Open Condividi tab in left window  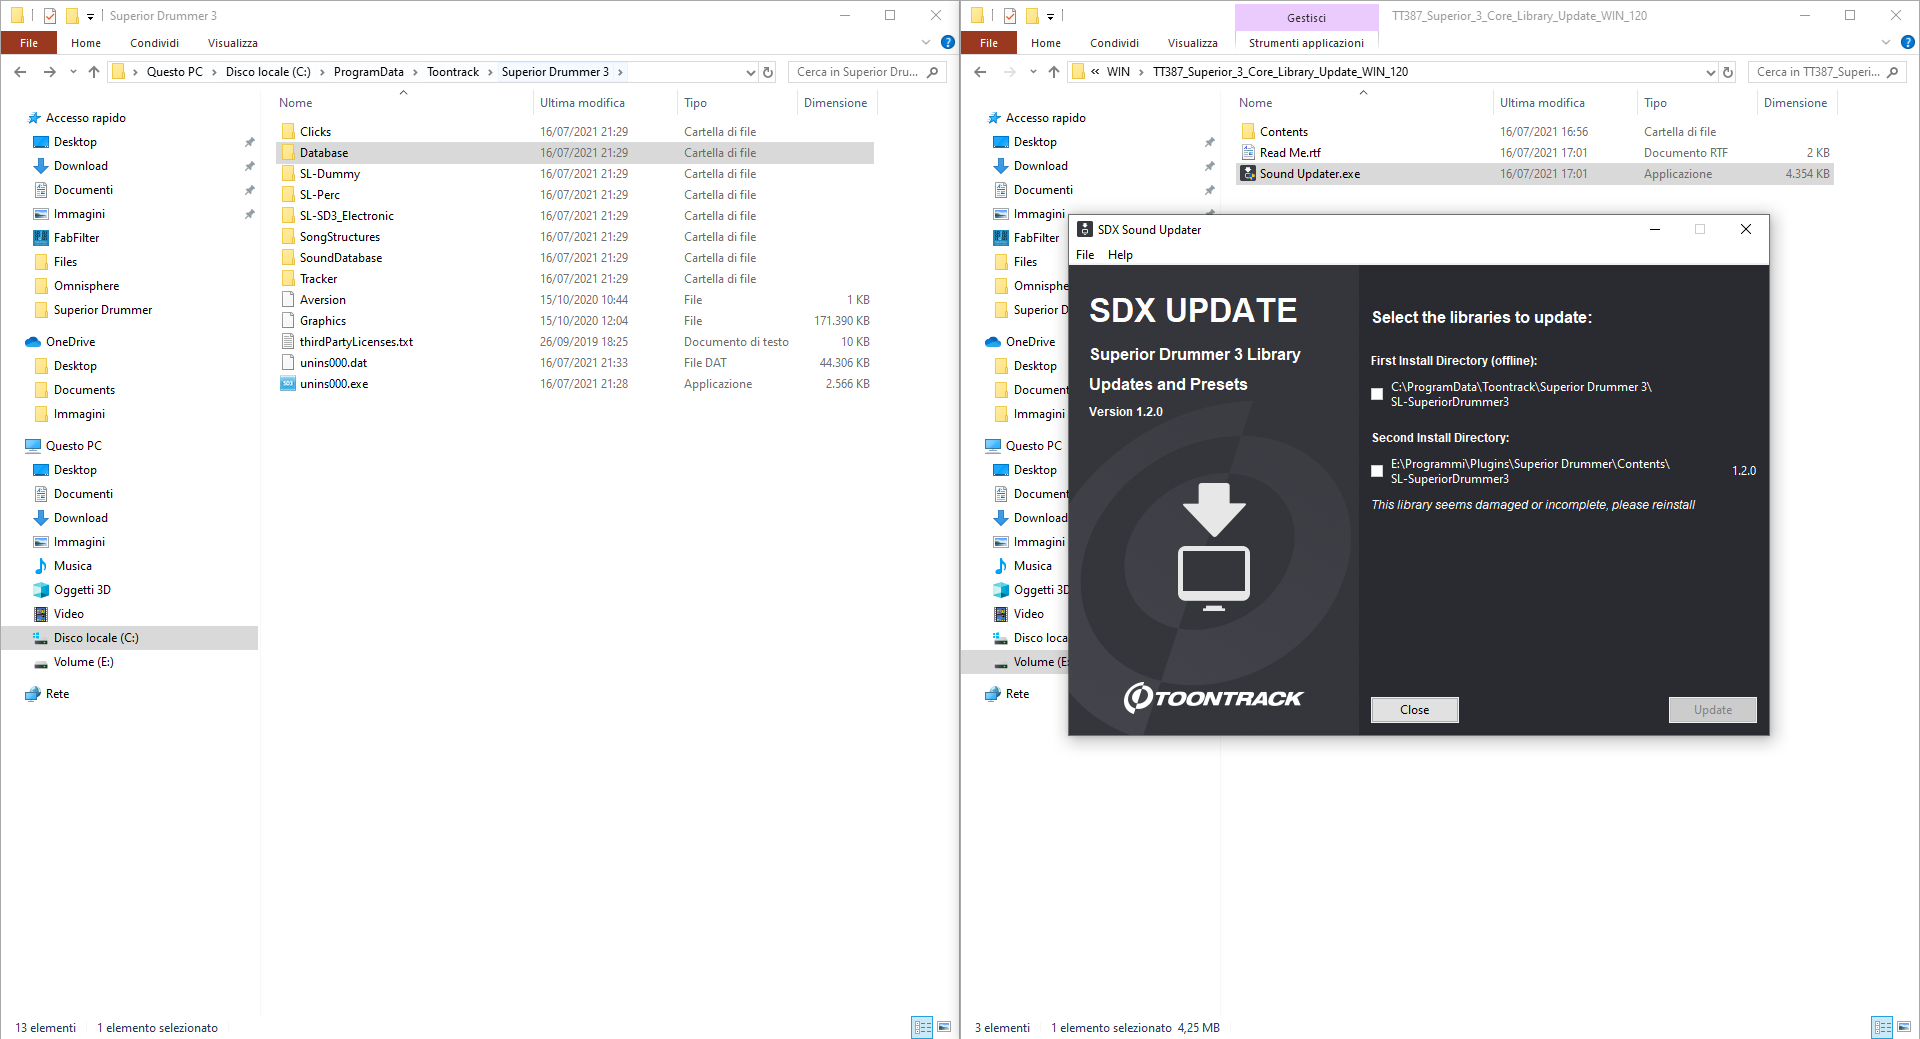[x=154, y=43]
